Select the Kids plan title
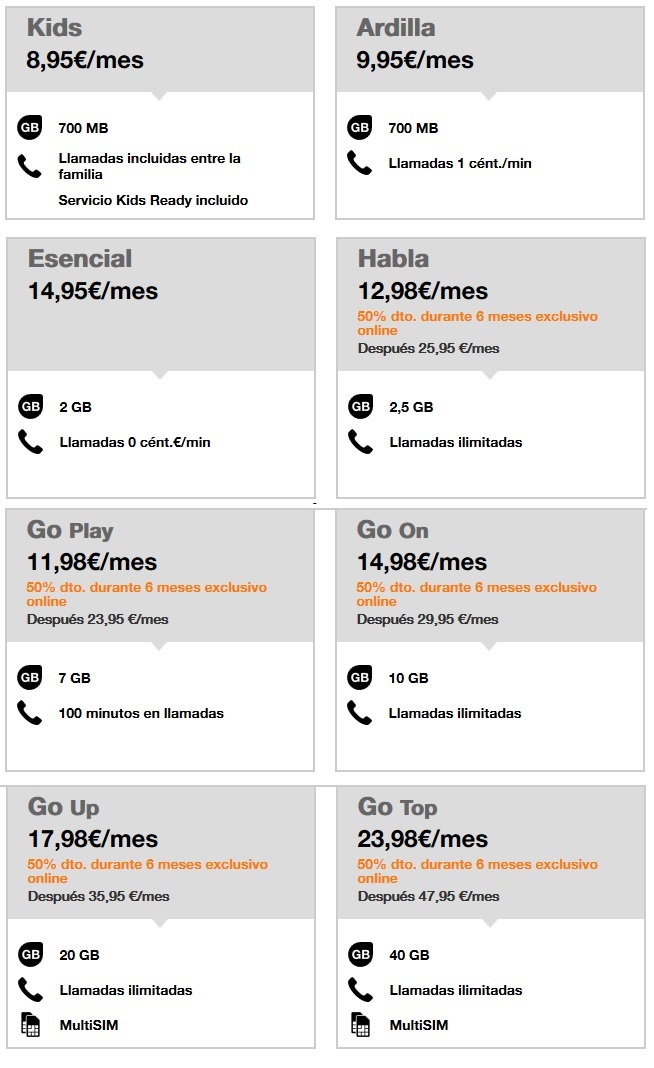Viewport: 654px width, 1068px height. pyautogui.click(x=54, y=27)
